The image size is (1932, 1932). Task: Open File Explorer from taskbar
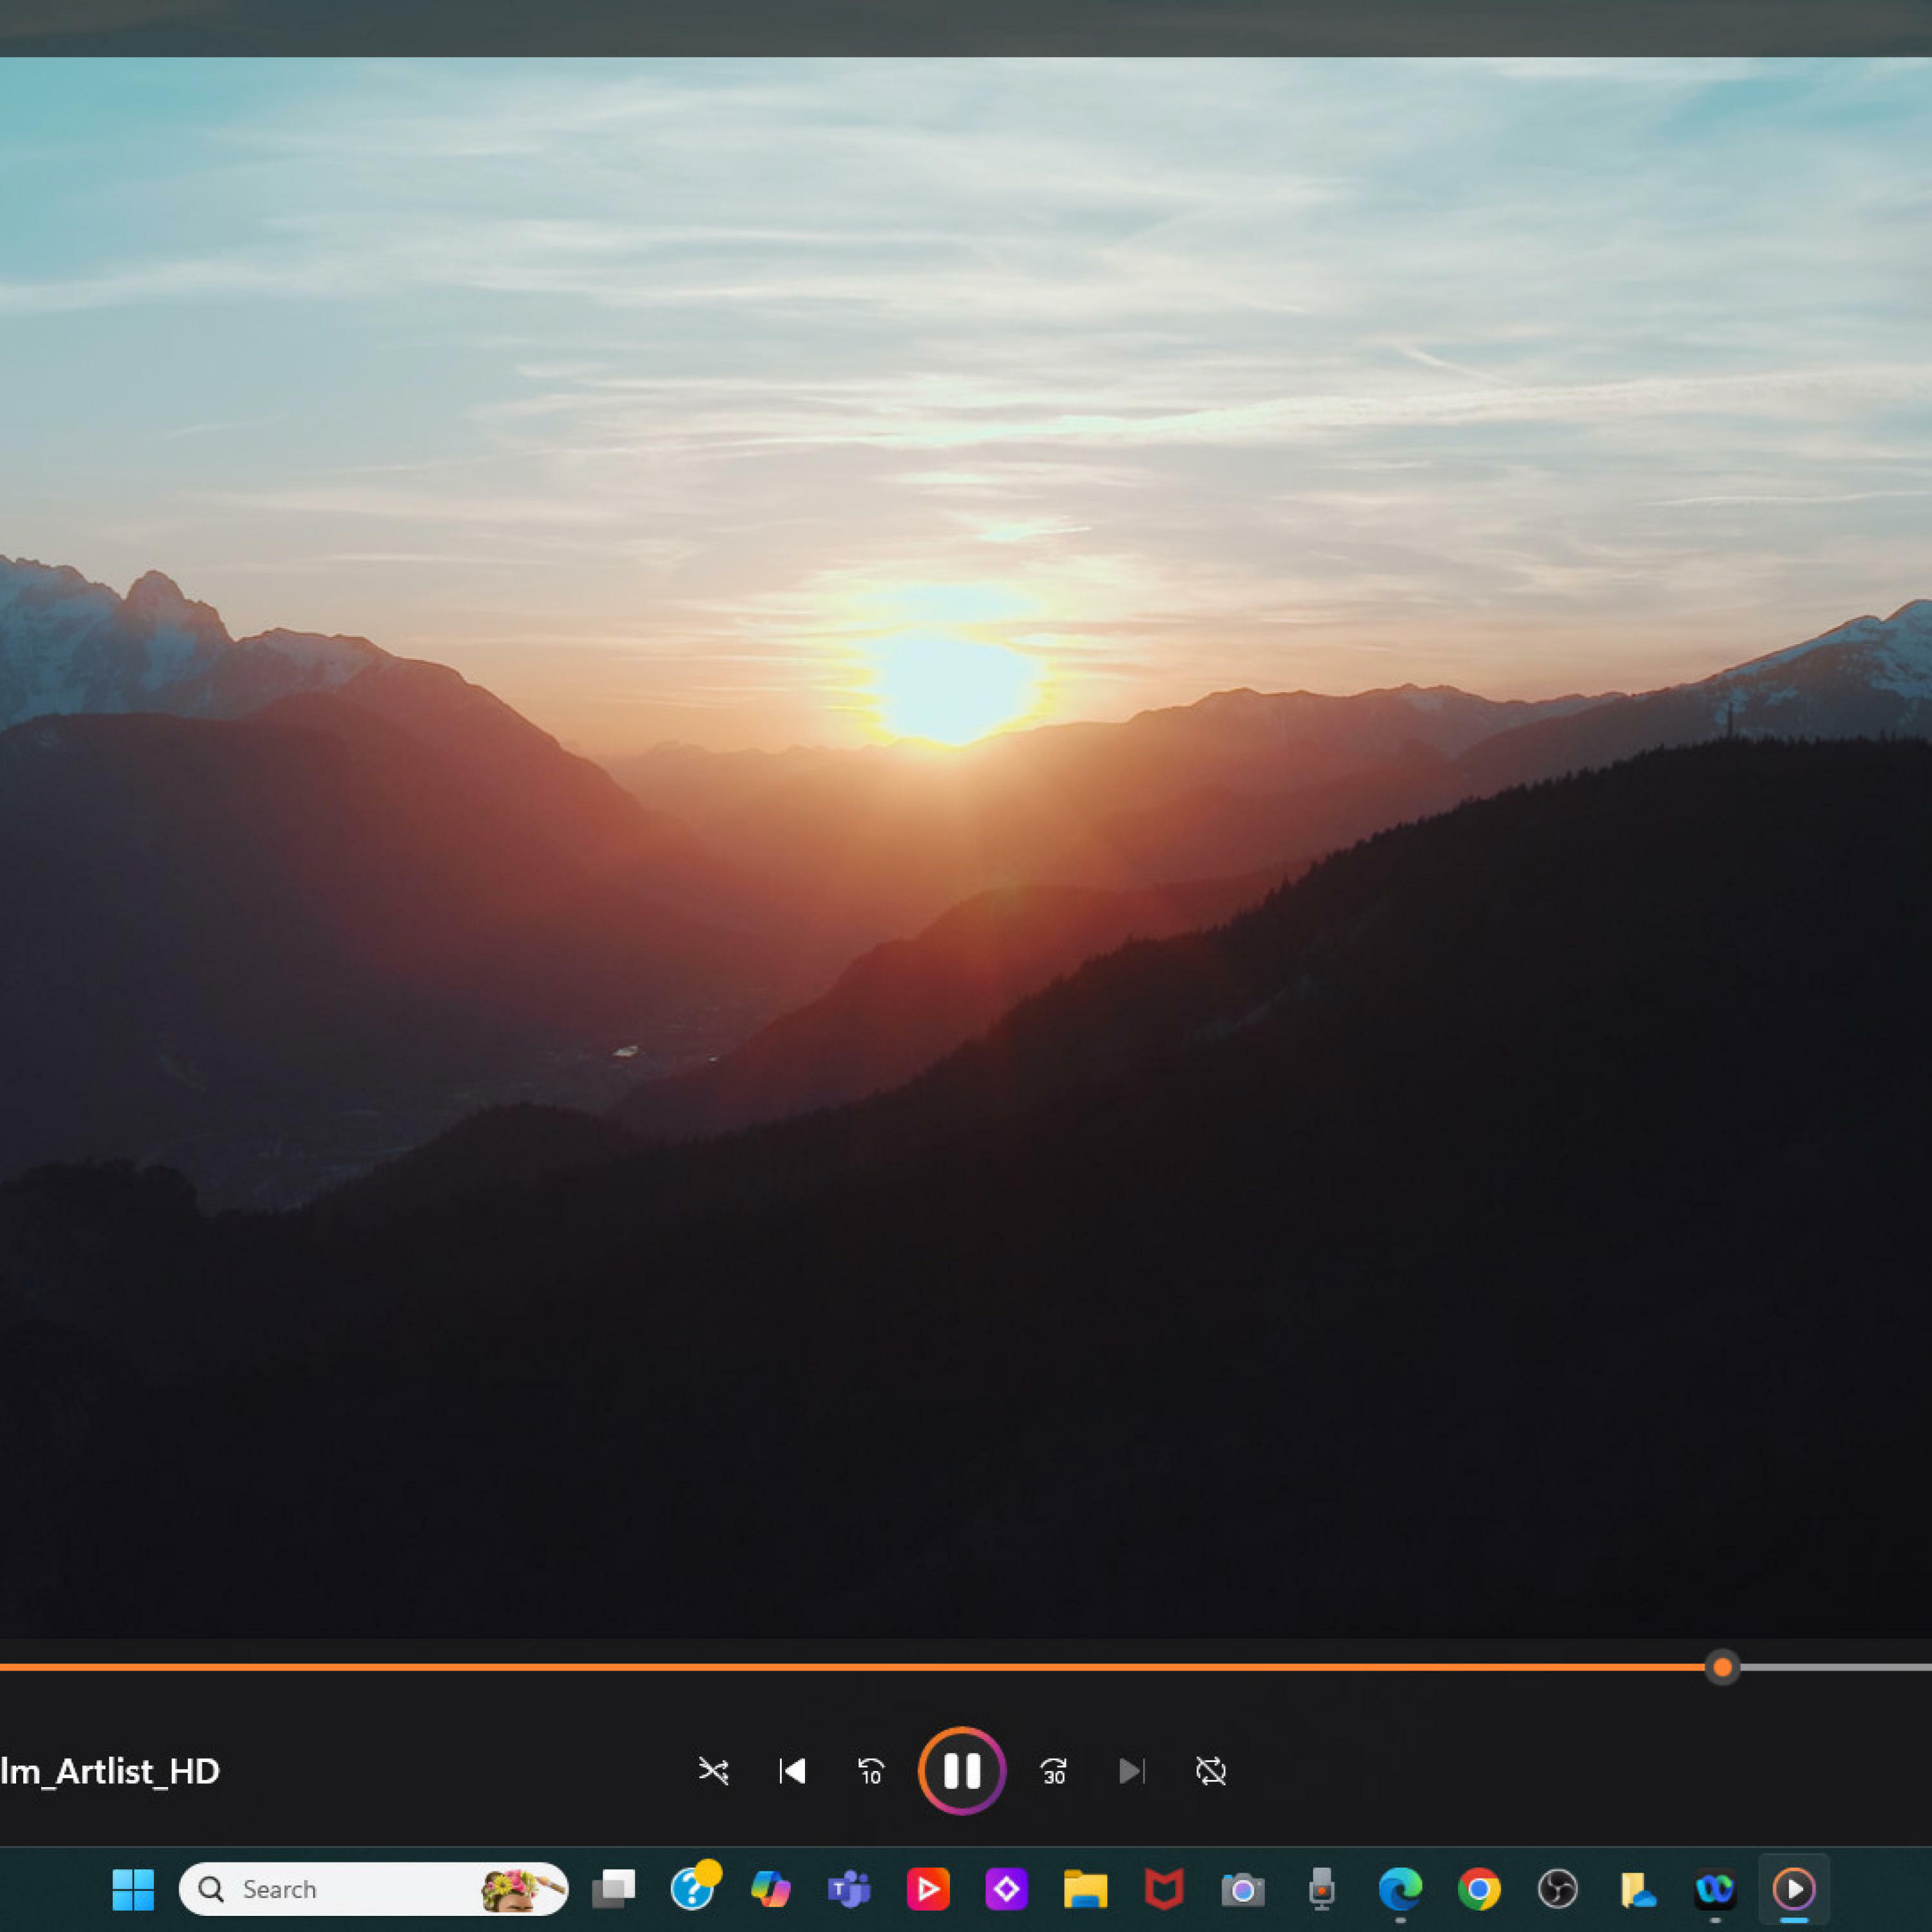(x=1085, y=1889)
